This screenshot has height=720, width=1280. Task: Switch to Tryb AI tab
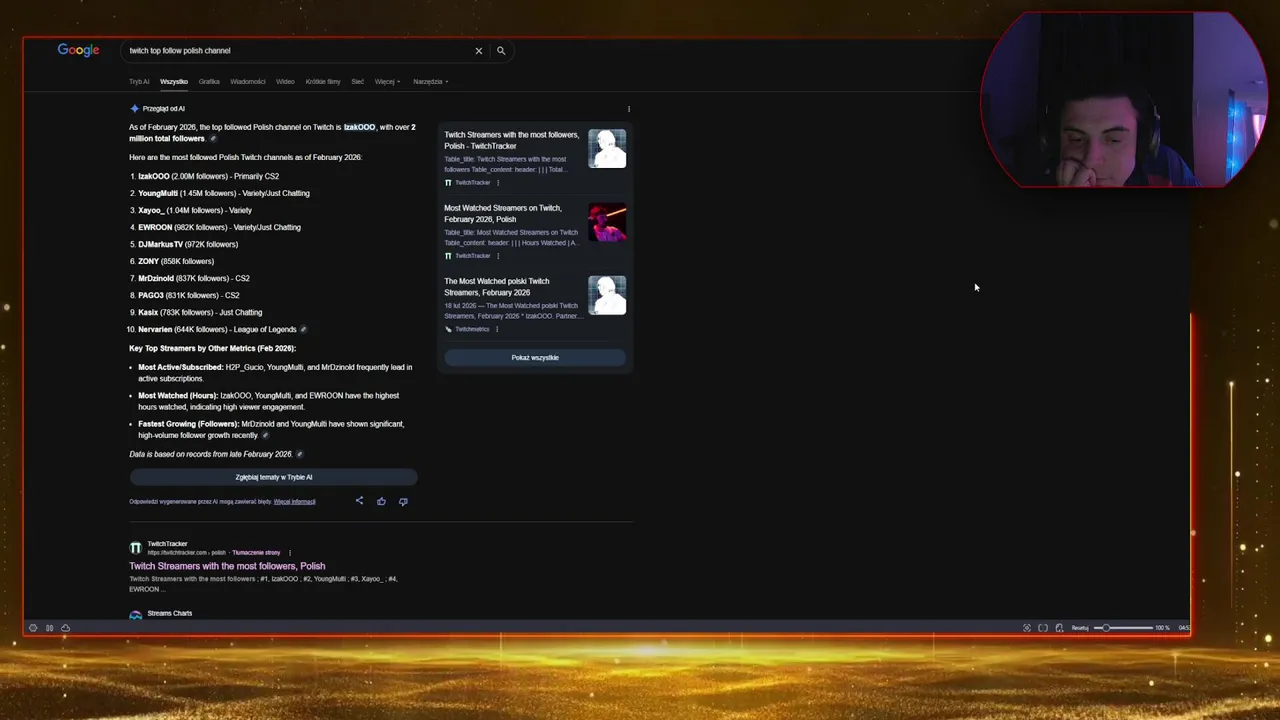pyautogui.click(x=139, y=82)
